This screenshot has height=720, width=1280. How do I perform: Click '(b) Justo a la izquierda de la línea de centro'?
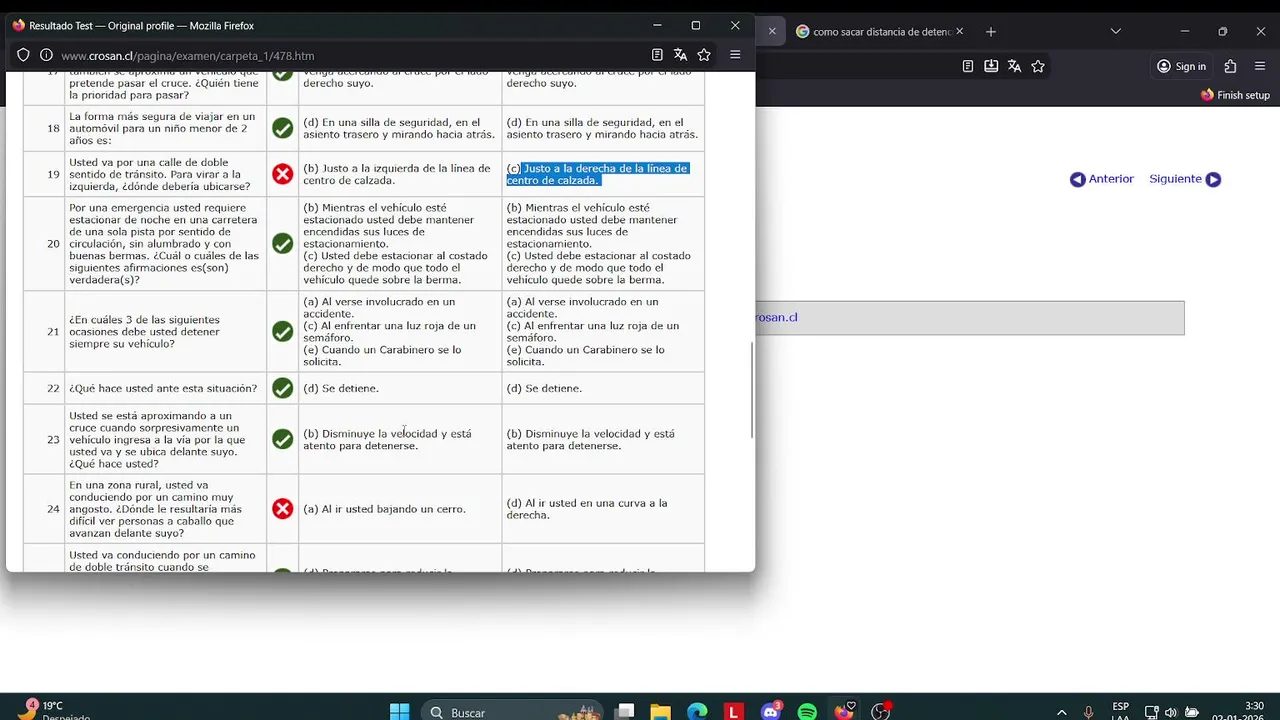pyautogui.click(x=397, y=174)
